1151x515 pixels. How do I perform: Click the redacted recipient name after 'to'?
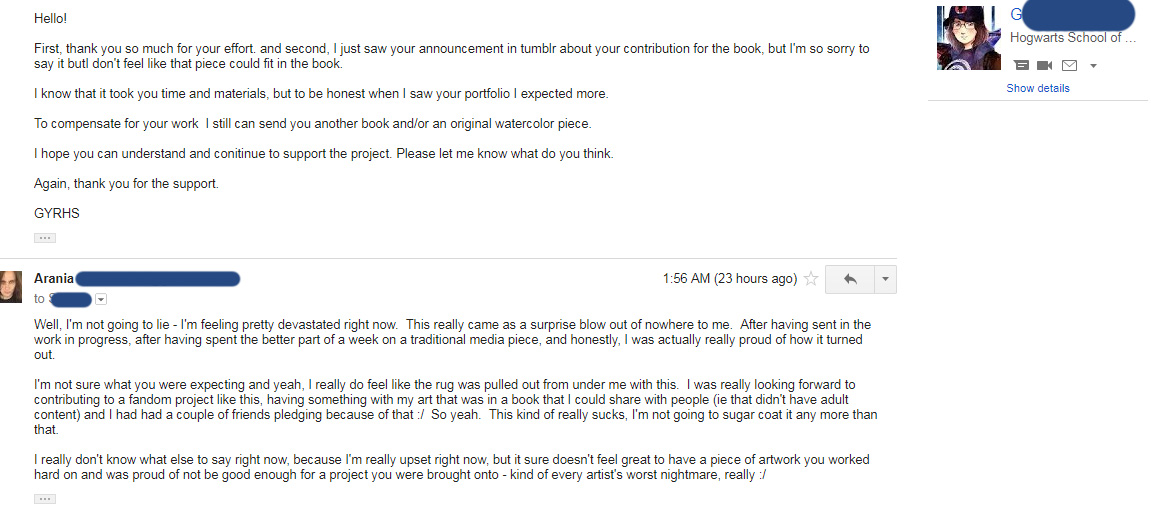click(x=70, y=299)
